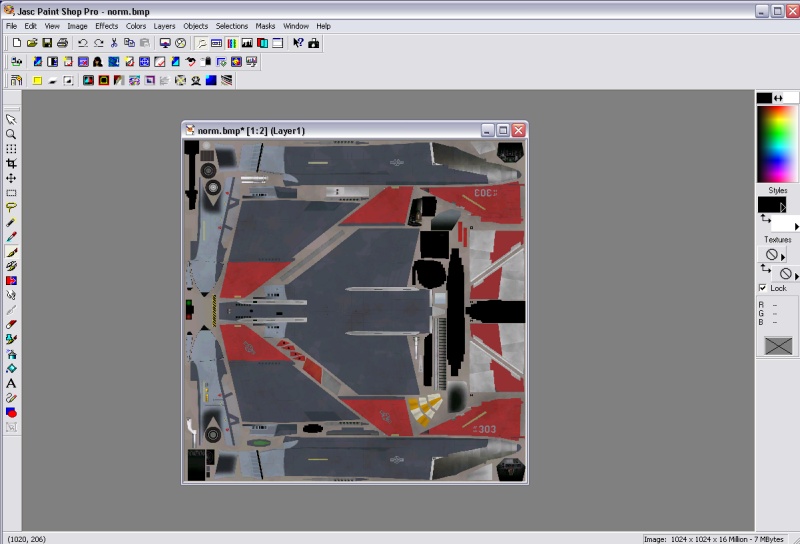Toggle the Histogram window button
Viewport: 800px width, 544px height.
[247, 43]
